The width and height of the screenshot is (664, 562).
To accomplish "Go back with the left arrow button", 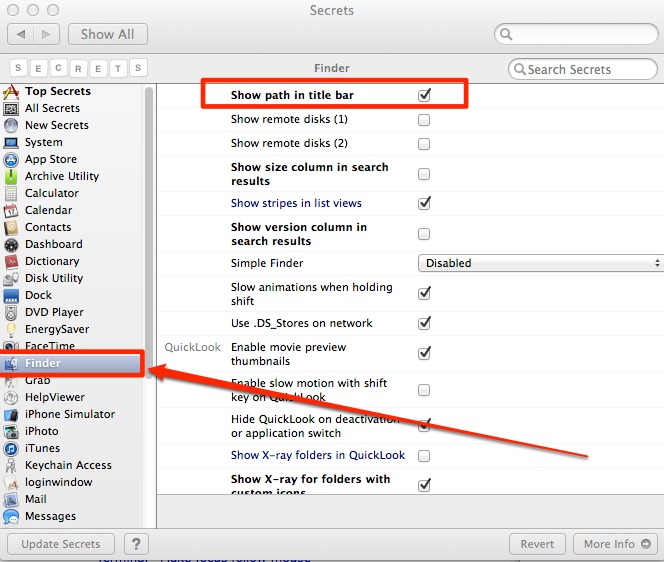I will coord(21,34).
